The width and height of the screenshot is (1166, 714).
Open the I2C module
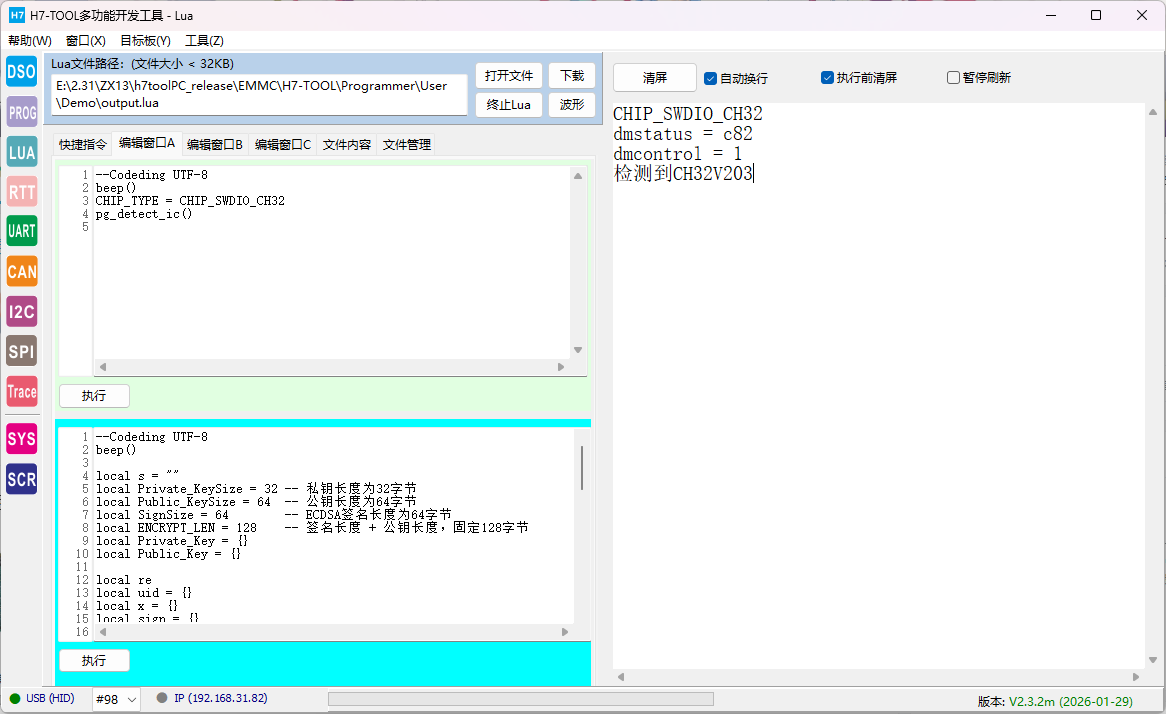(x=22, y=312)
